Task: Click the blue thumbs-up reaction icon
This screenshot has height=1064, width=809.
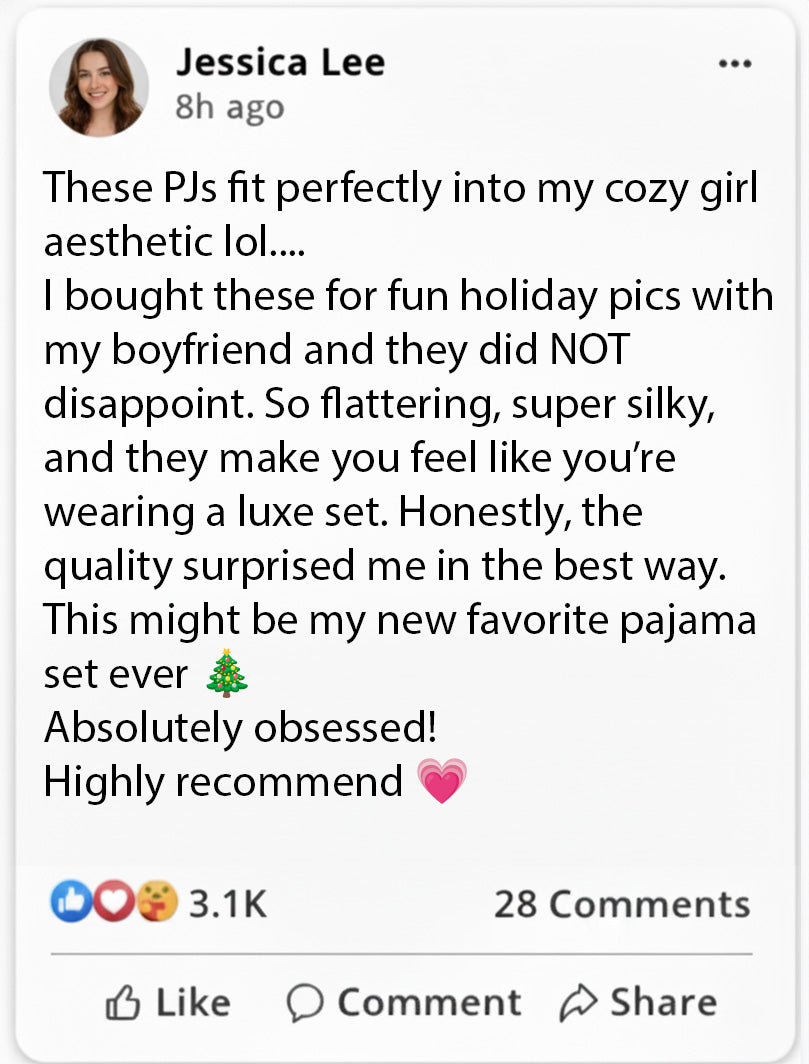Action: click(69, 903)
